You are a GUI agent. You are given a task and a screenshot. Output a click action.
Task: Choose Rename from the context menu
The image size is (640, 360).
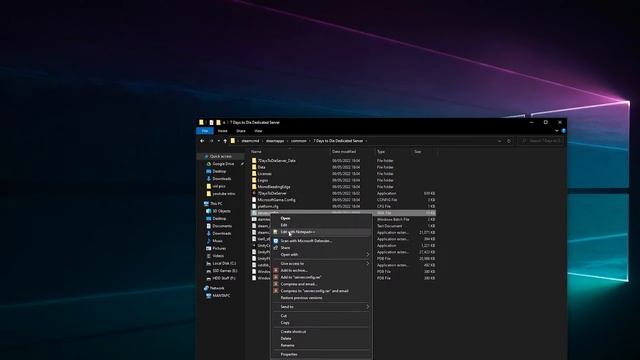(x=322, y=345)
